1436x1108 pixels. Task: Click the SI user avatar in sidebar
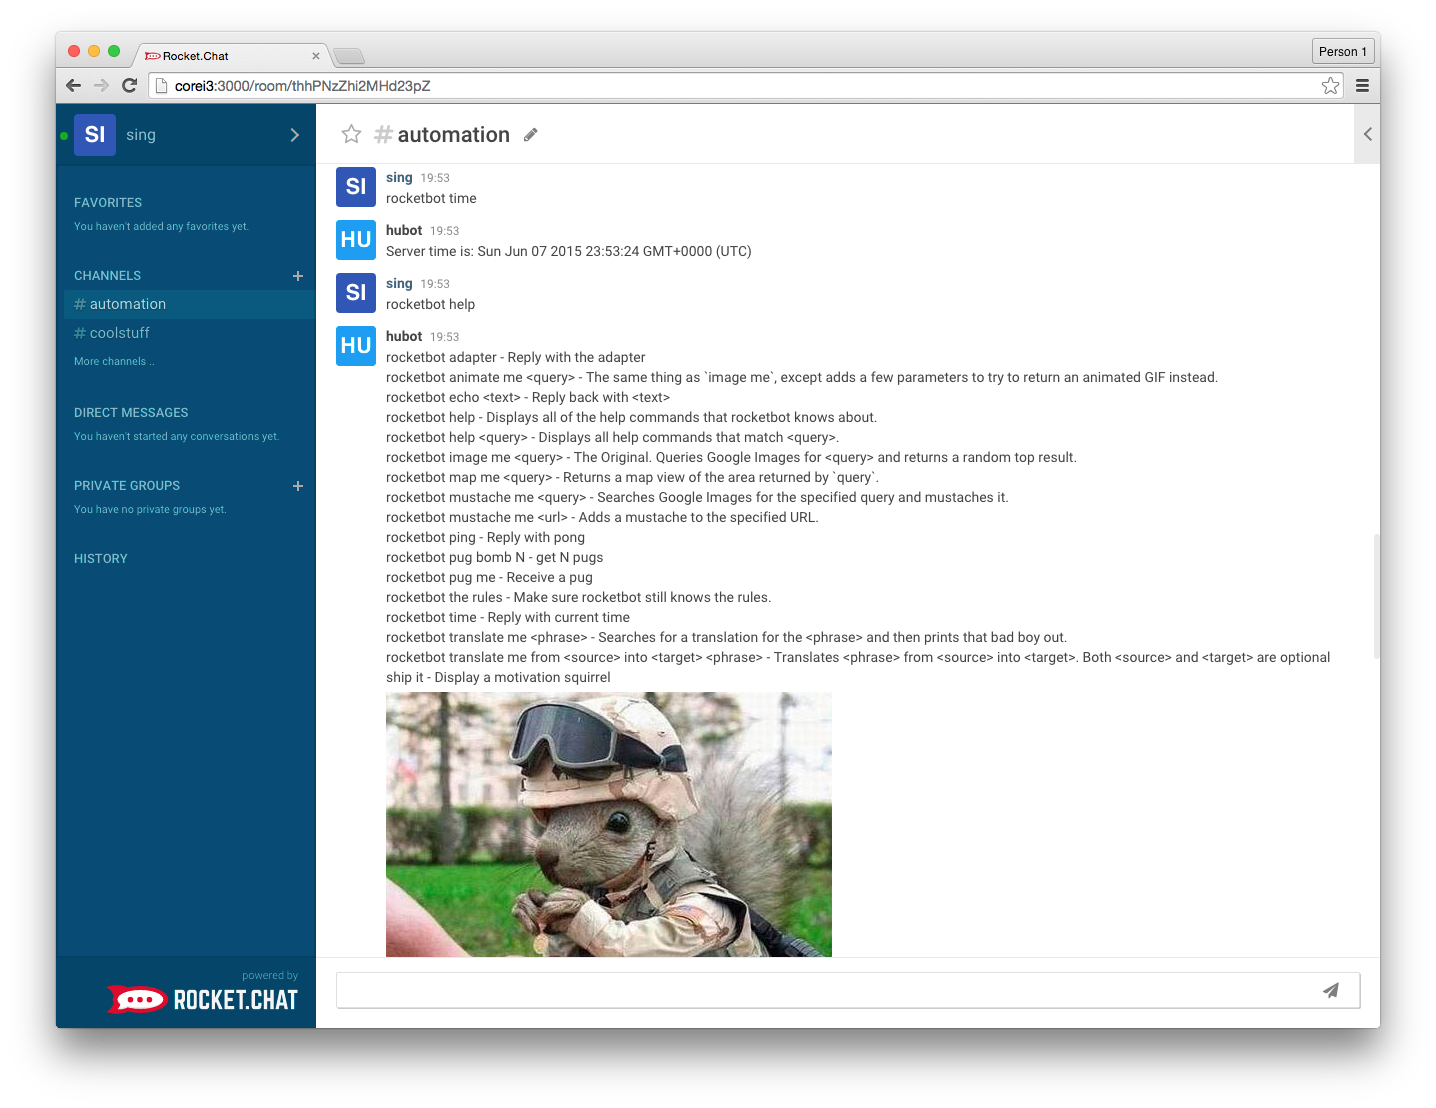95,135
